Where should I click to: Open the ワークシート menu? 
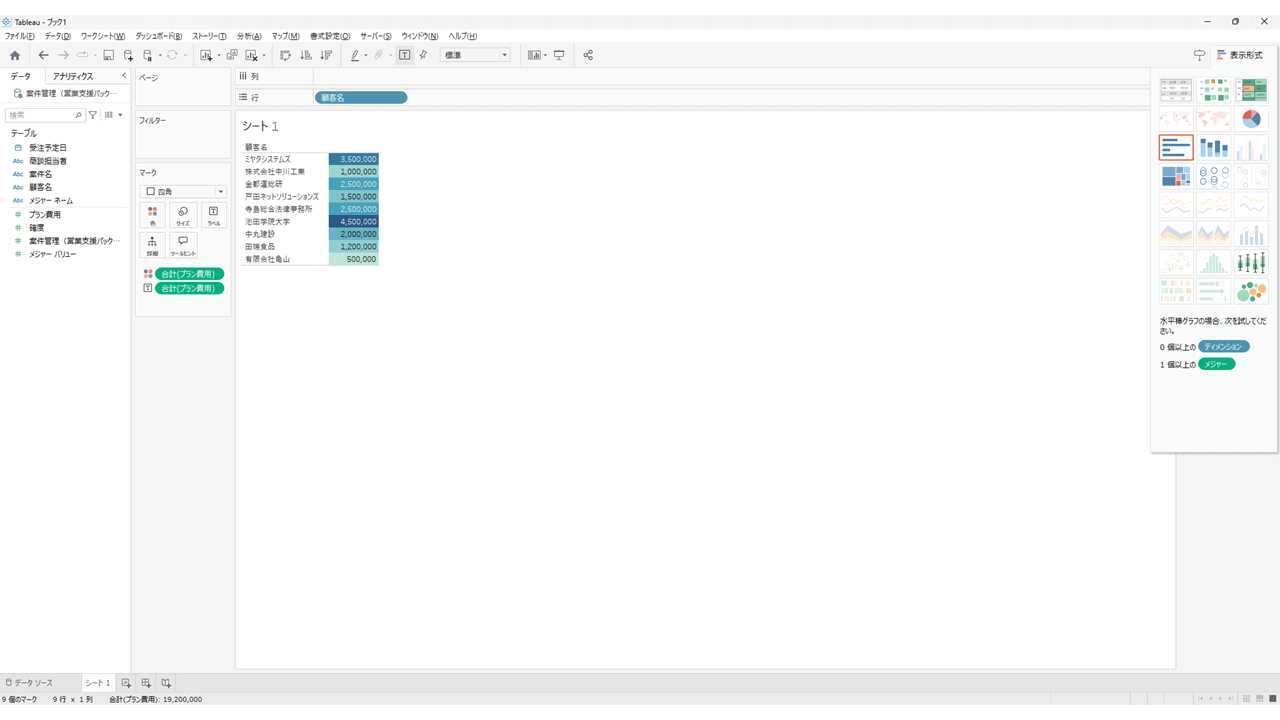(x=103, y=36)
